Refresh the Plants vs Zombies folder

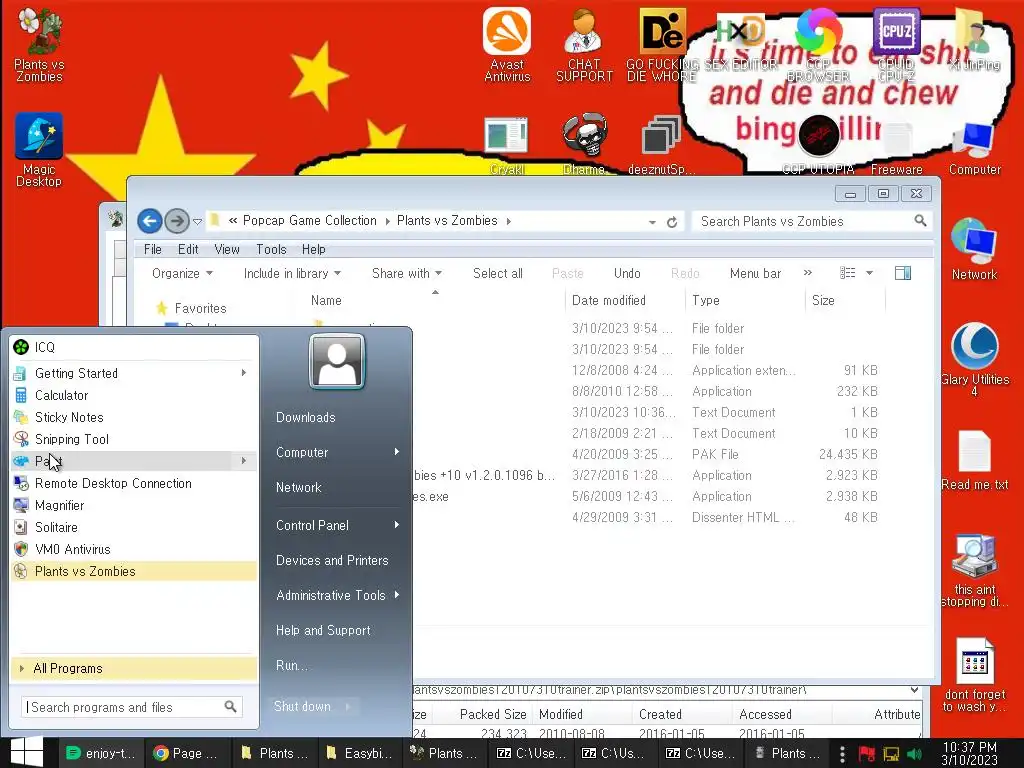672,222
